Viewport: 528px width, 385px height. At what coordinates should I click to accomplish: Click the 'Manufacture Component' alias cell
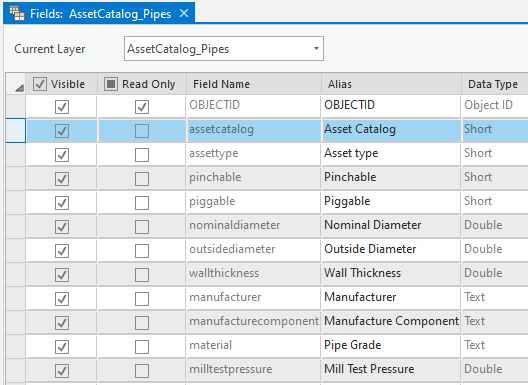pos(391,322)
